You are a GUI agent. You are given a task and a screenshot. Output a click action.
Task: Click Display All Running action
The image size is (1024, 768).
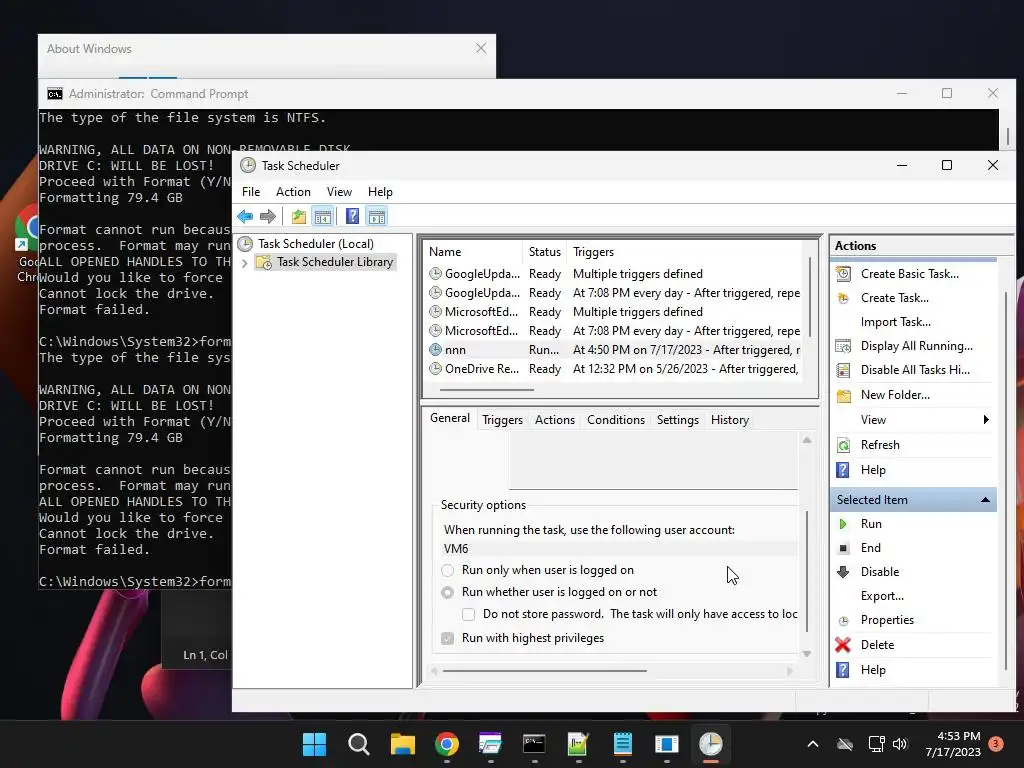917,346
